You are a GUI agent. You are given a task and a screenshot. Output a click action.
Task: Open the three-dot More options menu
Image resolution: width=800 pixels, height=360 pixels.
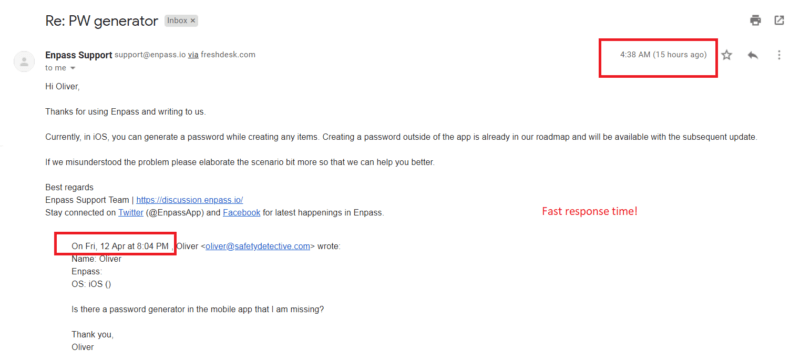coord(779,55)
